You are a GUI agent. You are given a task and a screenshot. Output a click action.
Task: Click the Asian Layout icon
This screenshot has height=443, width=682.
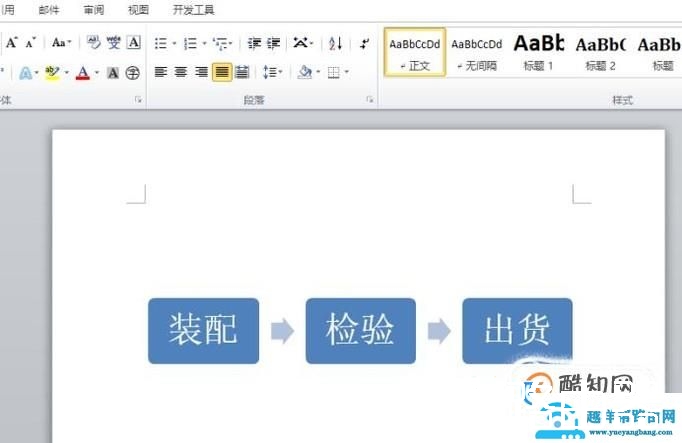pyautogui.click(x=301, y=43)
